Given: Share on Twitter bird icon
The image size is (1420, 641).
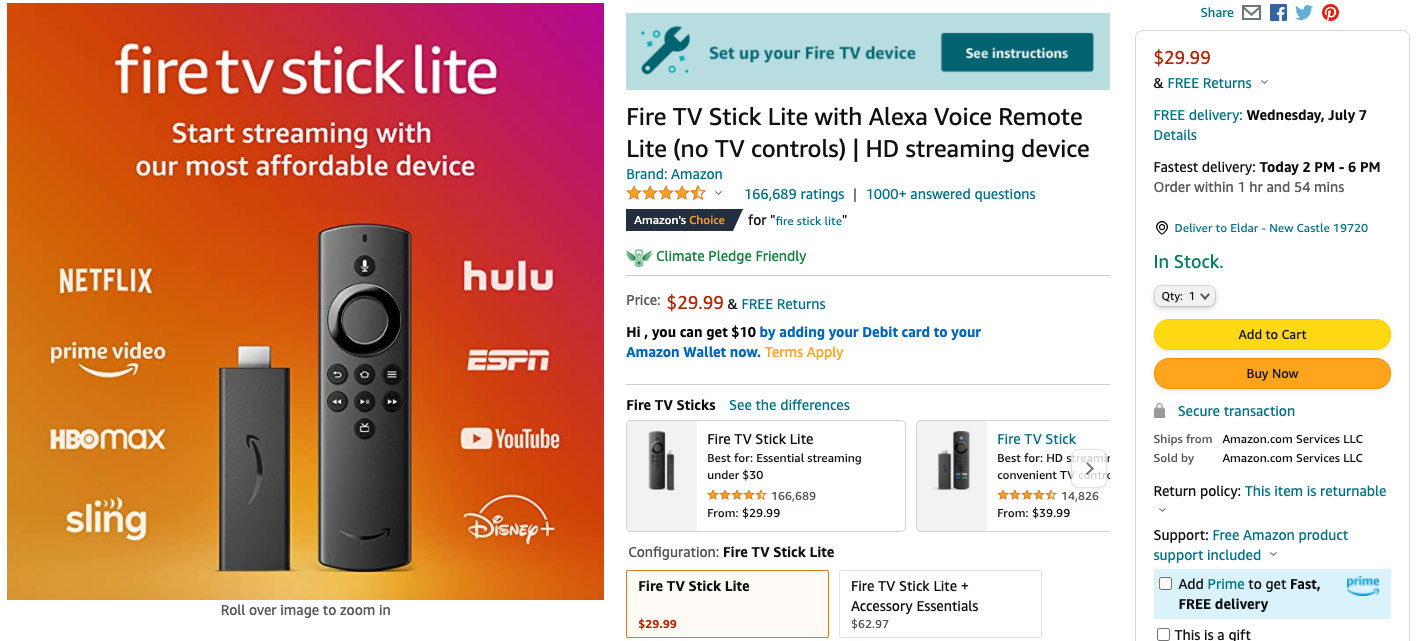Looking at the screenshot, I should click(x=1304, y=13).
